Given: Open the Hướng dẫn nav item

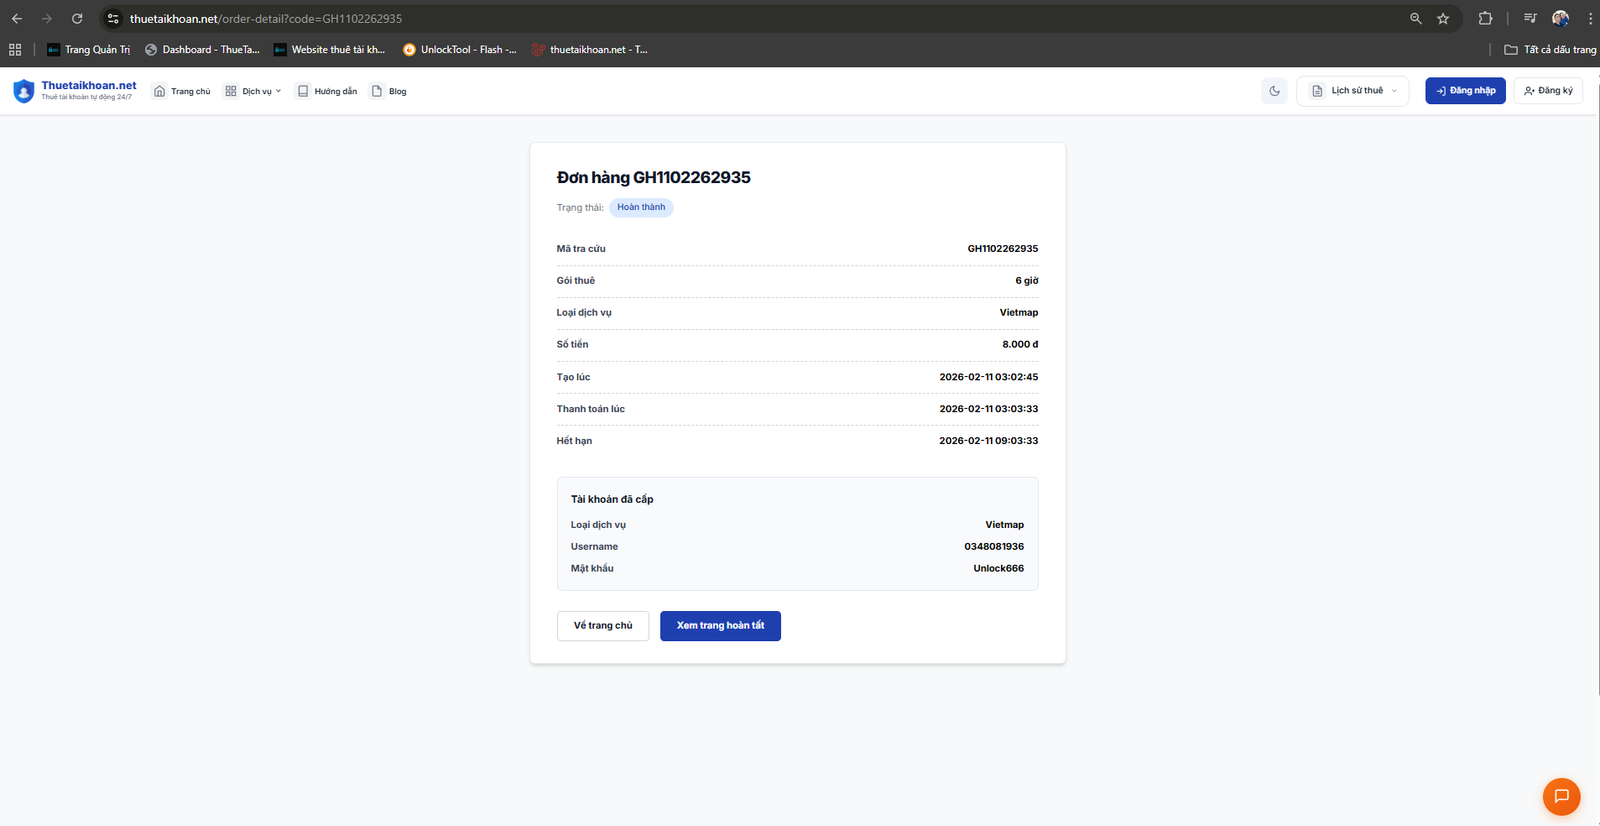Looking at the screenshot, I should 327,91.
